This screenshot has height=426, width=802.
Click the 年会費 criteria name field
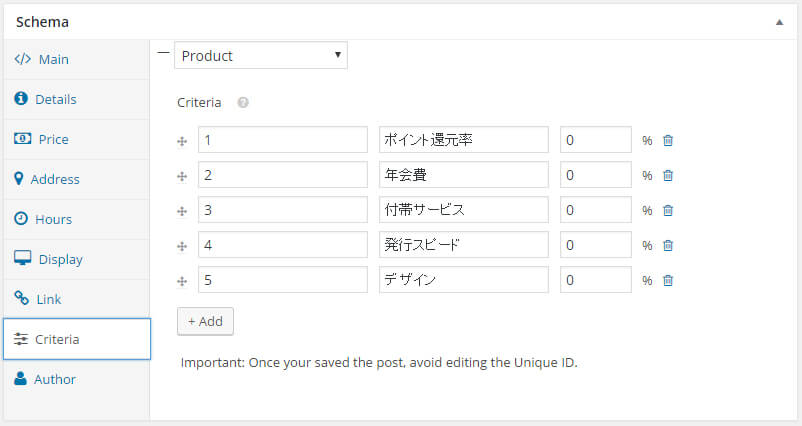pyautogui.click(x=463, y=174)
